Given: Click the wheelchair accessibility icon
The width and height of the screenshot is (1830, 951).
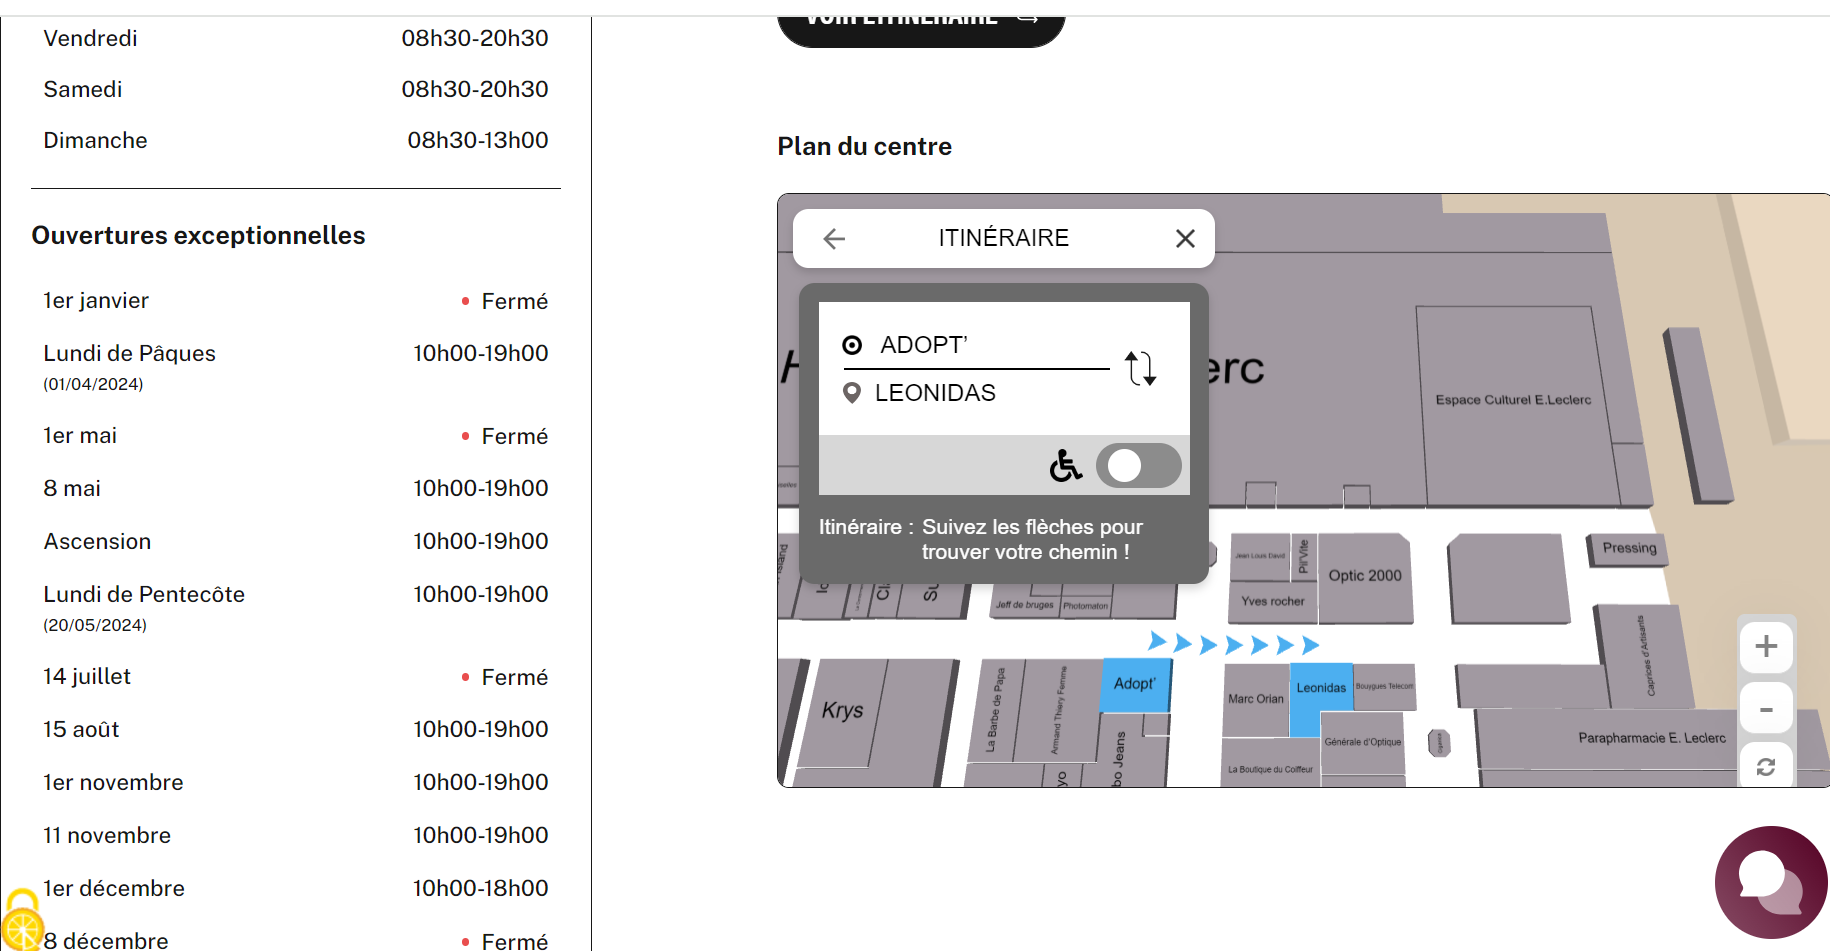Looking at the screenshot, I should [x=1065, y=466].
